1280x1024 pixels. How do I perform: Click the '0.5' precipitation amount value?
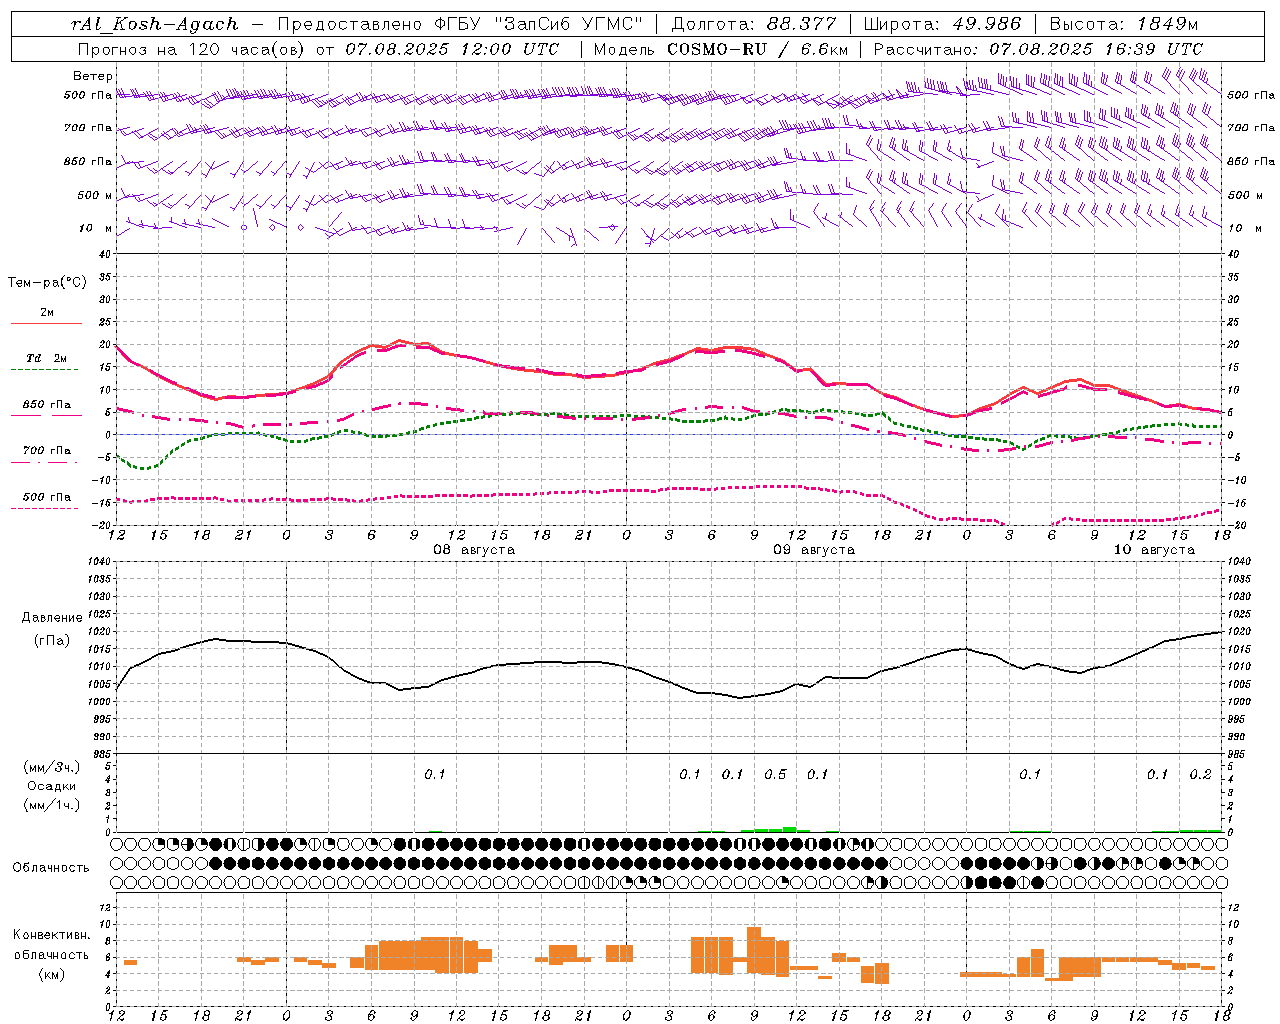point(775,775)
